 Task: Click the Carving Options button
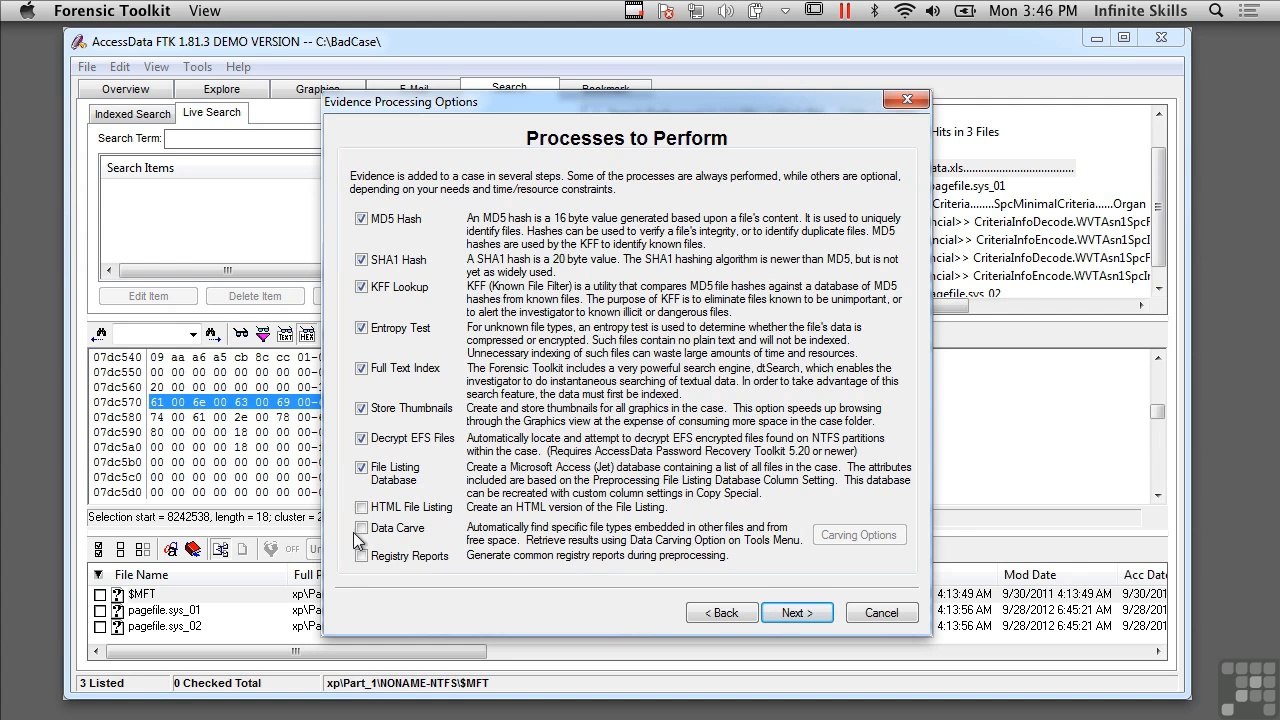point(859,535)
